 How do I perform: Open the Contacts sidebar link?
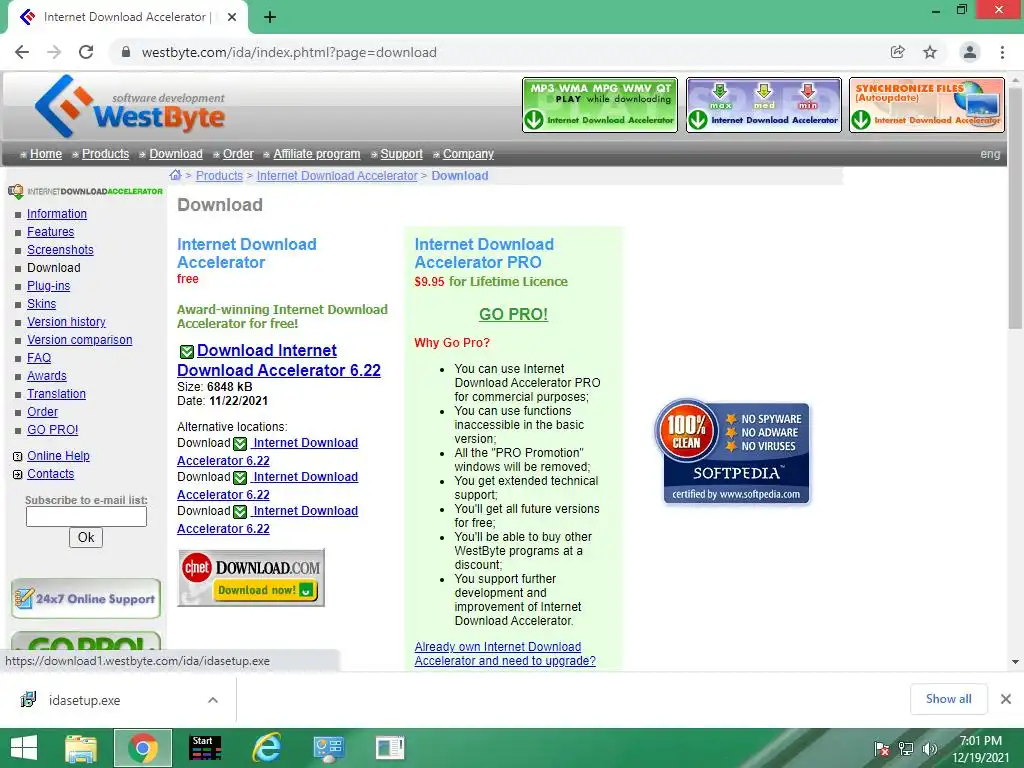tap(50, 474)
